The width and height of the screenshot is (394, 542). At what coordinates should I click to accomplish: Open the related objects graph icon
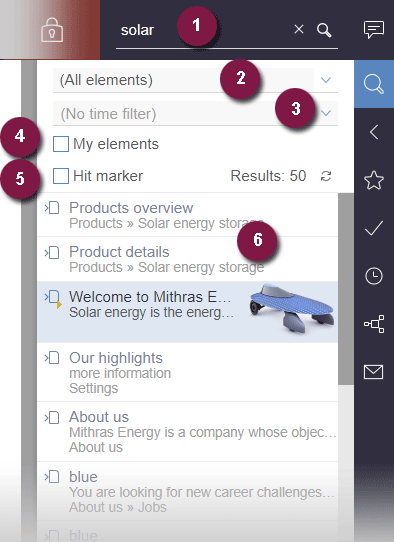coord(374,324)
